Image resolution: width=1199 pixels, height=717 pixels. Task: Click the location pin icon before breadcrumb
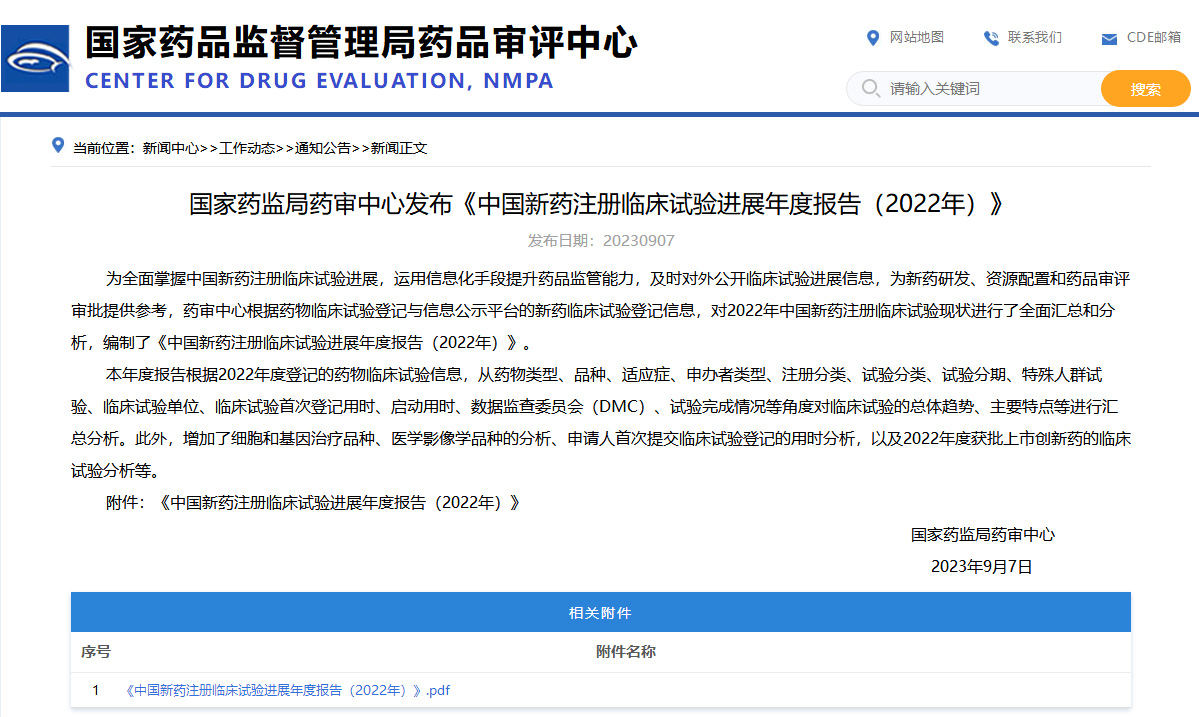point(57,145)
